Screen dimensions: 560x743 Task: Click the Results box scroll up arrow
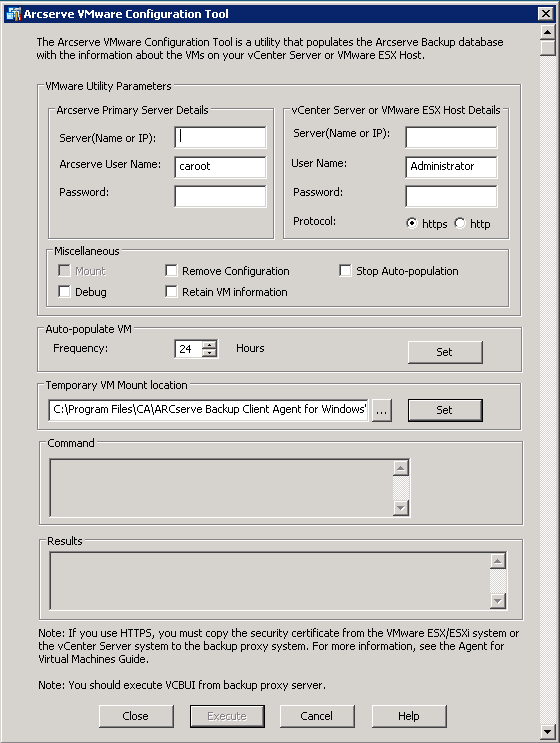tap(497, 561)
